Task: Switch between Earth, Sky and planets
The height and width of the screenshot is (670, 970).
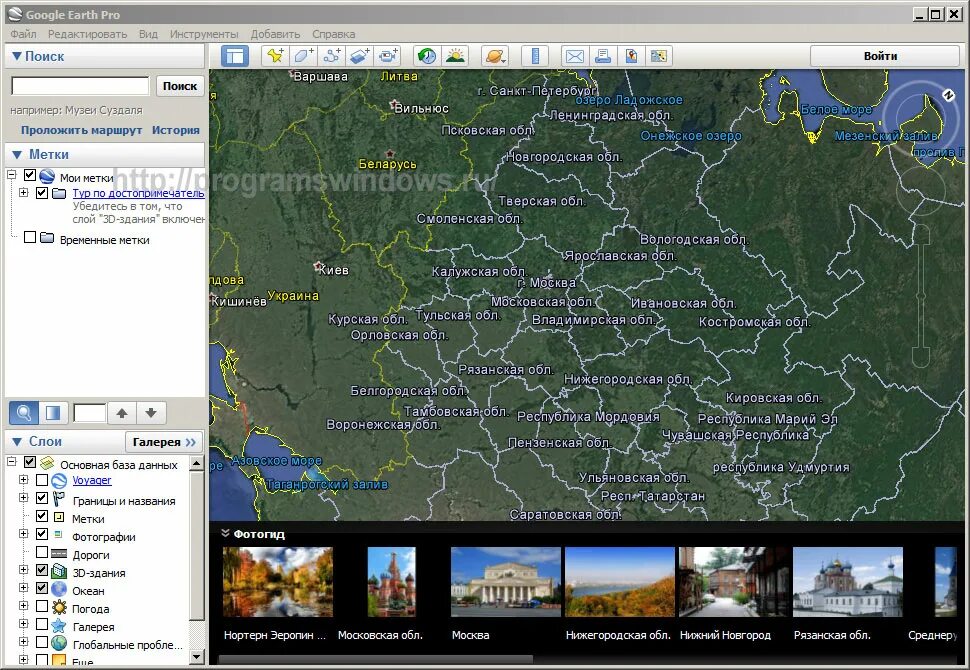Action: 496,56
